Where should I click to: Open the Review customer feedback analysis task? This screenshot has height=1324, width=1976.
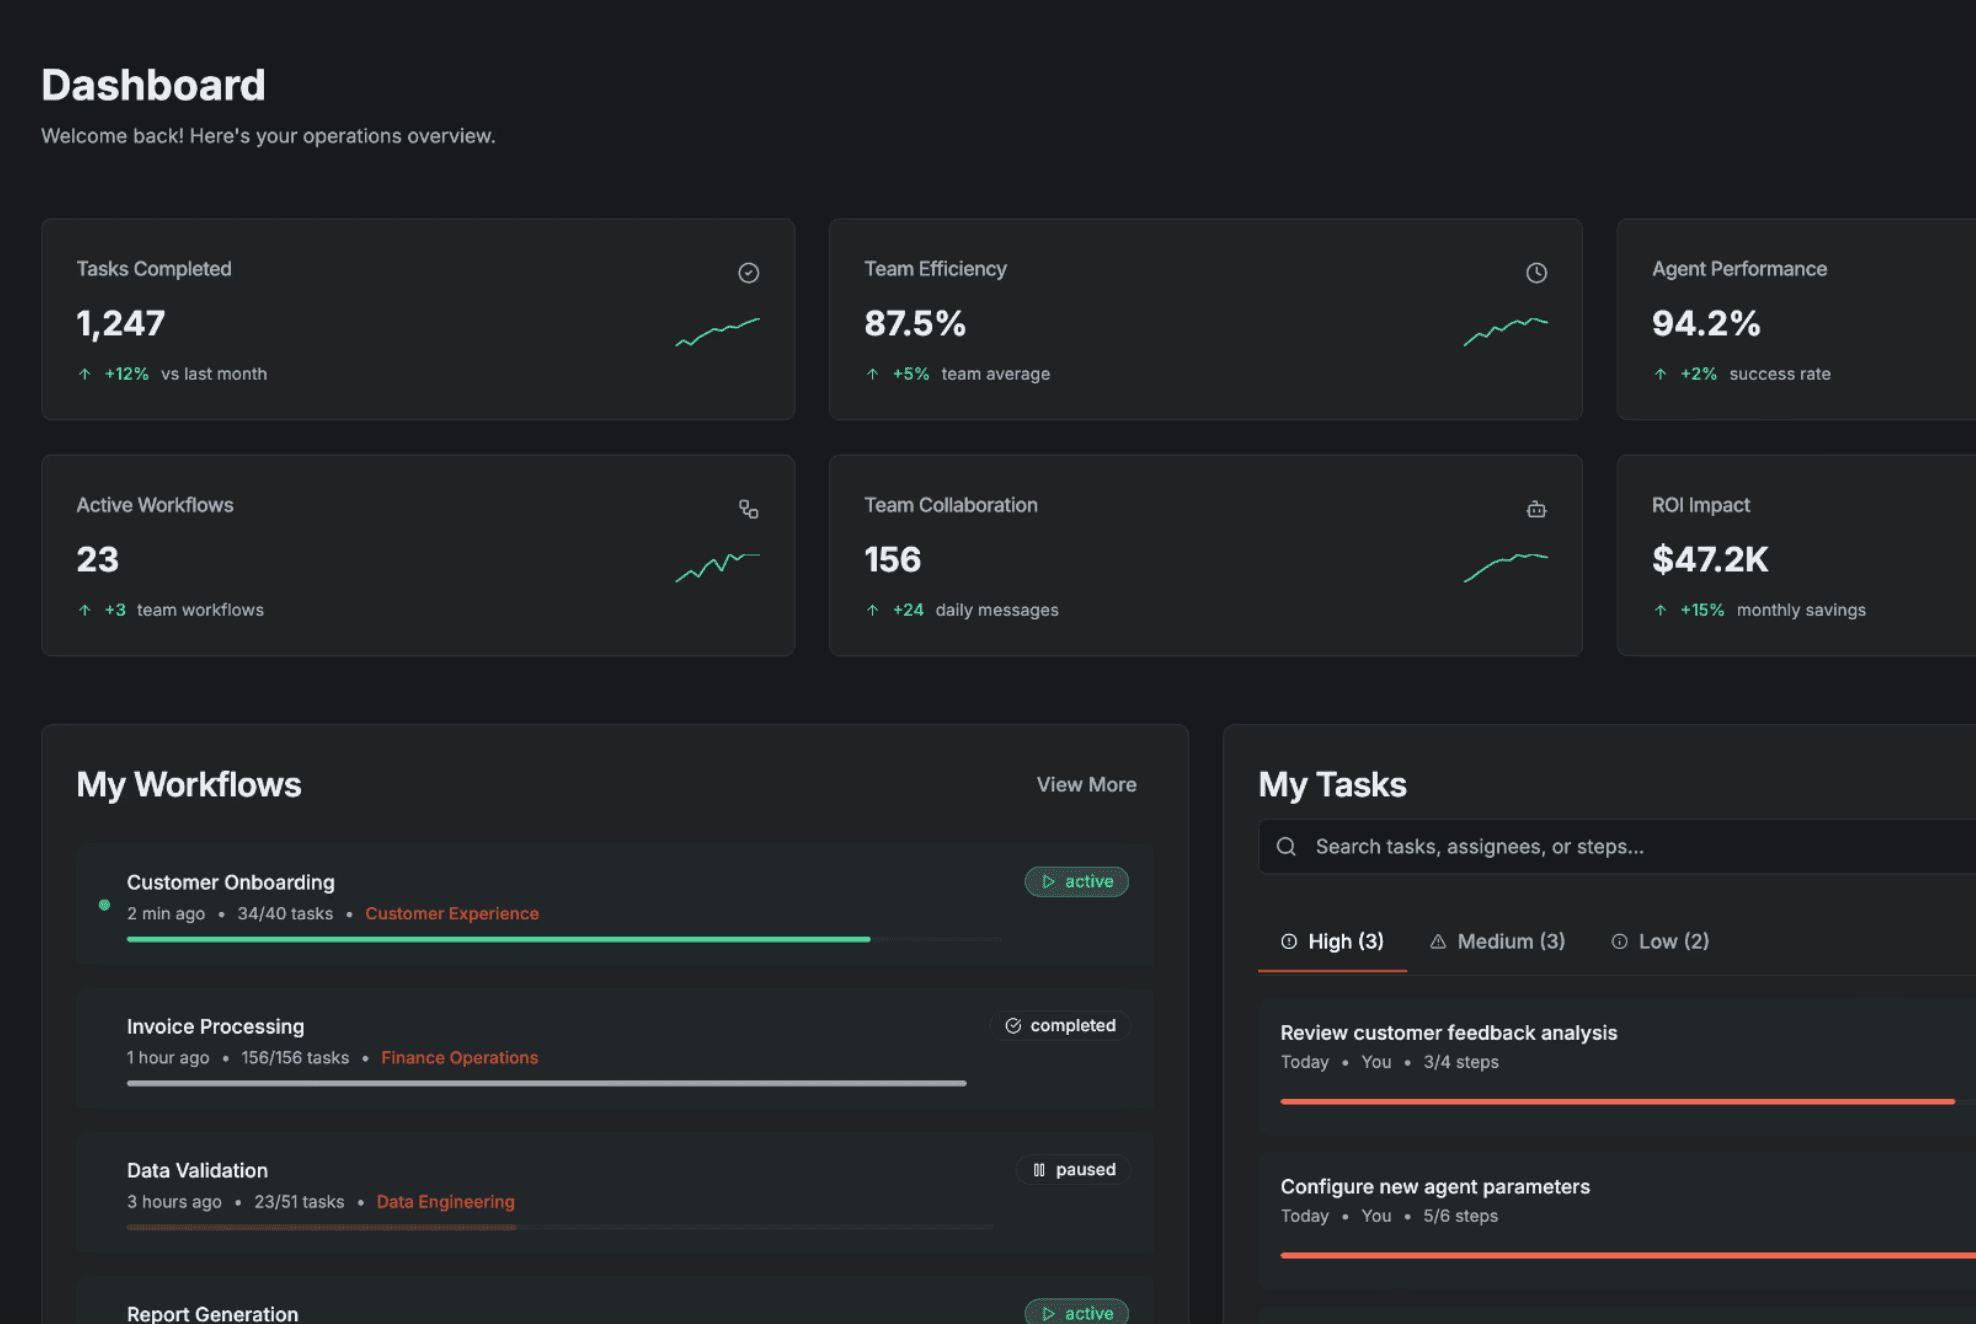(x=1448, y=1032)
